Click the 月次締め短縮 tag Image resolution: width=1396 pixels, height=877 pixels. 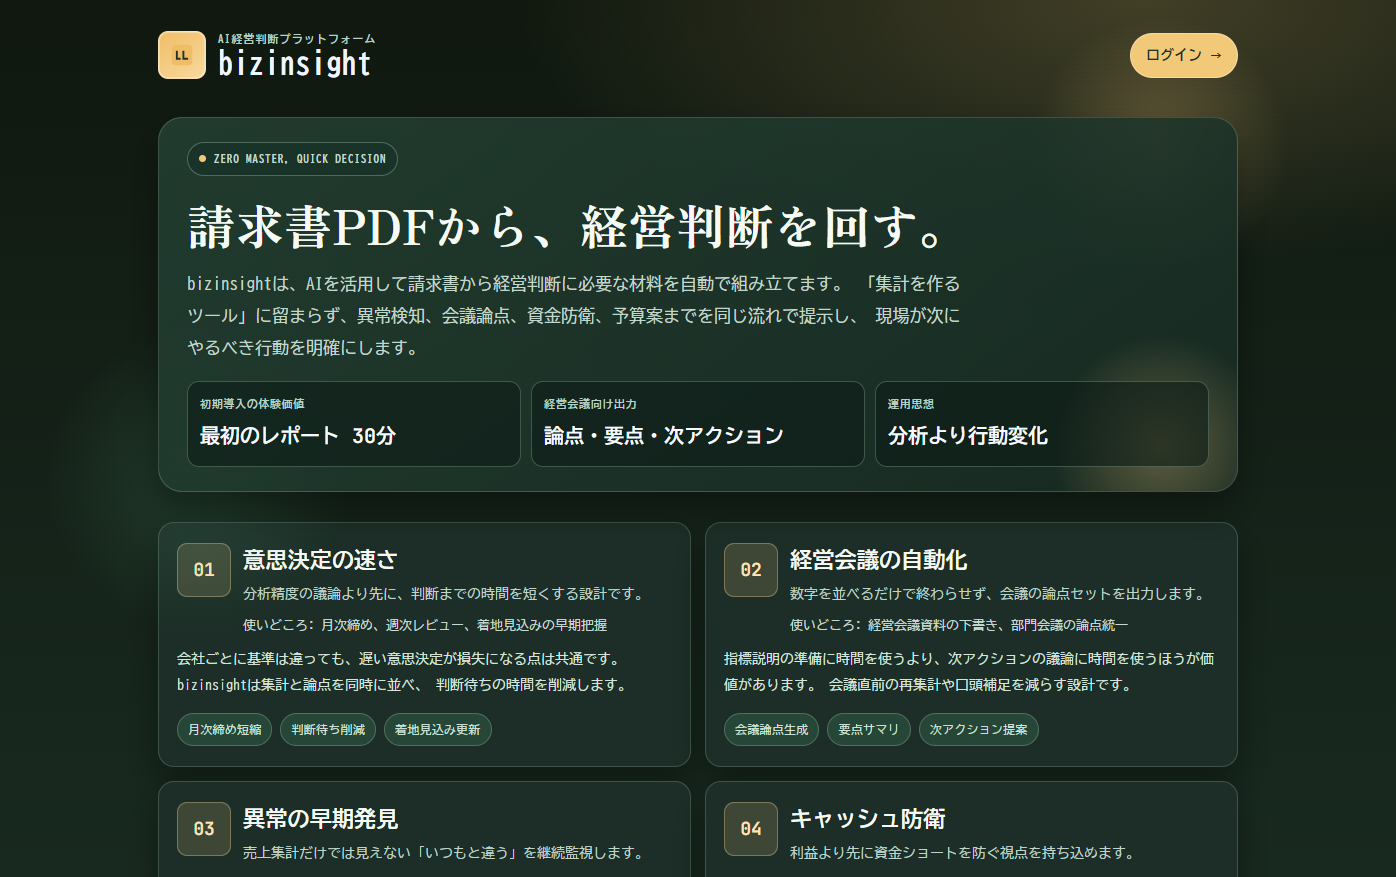pyautogui.click(x=225, y=730)
